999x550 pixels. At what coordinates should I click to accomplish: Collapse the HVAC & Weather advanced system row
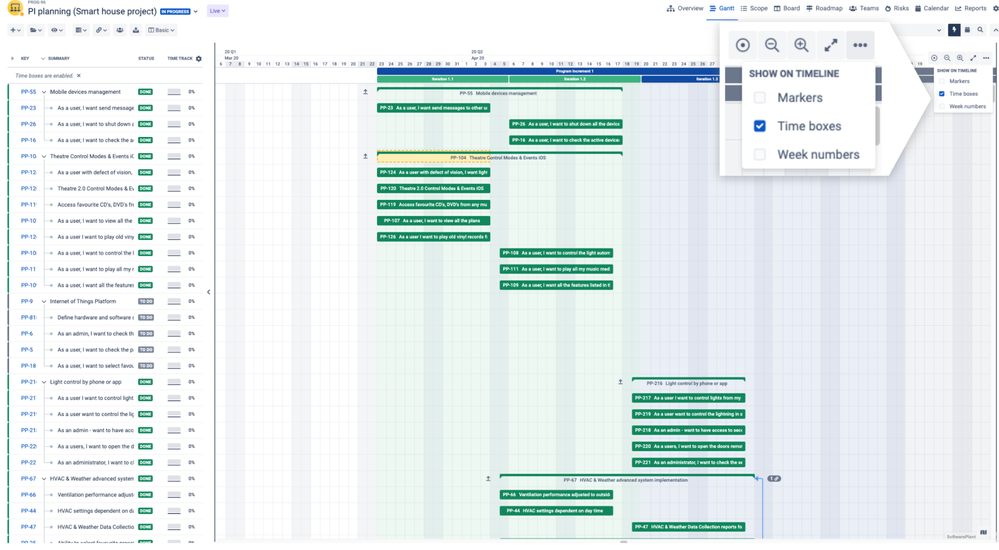[x=44, y=479]
